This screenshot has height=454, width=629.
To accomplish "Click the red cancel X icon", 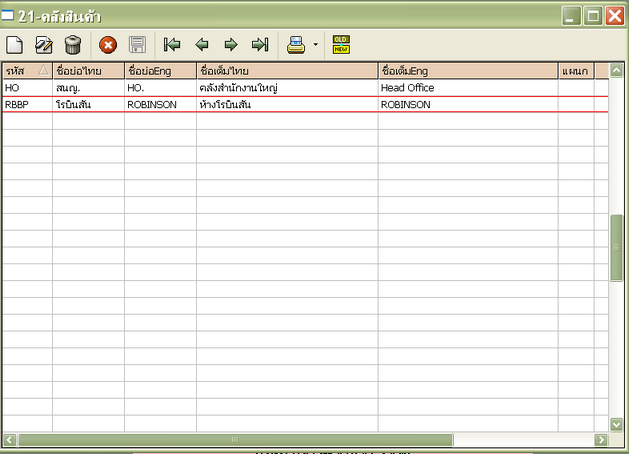I will 108,45.
